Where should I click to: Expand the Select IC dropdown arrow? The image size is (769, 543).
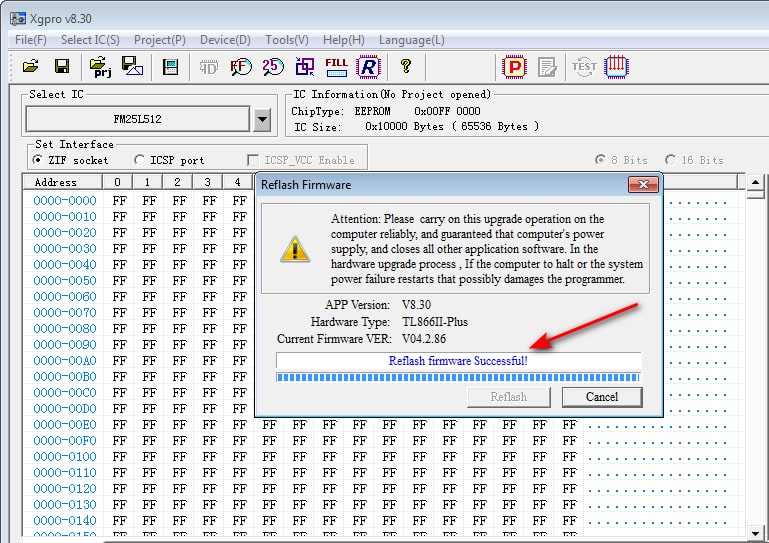[262, 120]
